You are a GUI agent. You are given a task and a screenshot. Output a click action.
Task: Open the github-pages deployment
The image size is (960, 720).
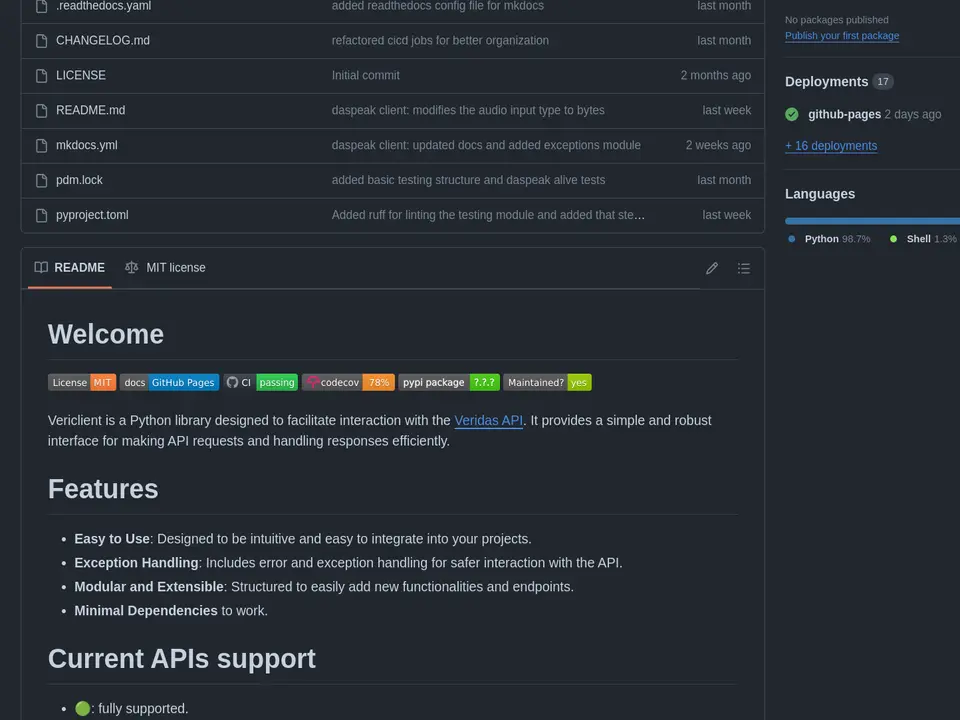(844, 114)
